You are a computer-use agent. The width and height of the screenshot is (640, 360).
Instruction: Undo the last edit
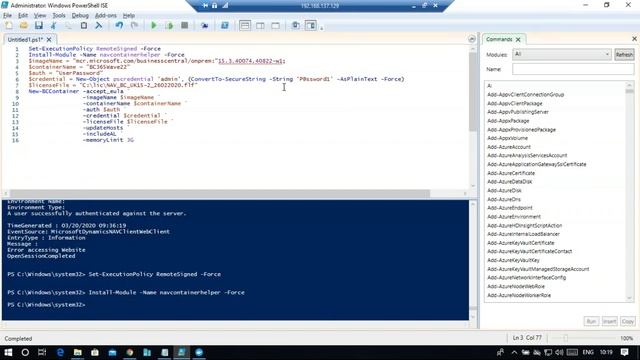point(119,25)
